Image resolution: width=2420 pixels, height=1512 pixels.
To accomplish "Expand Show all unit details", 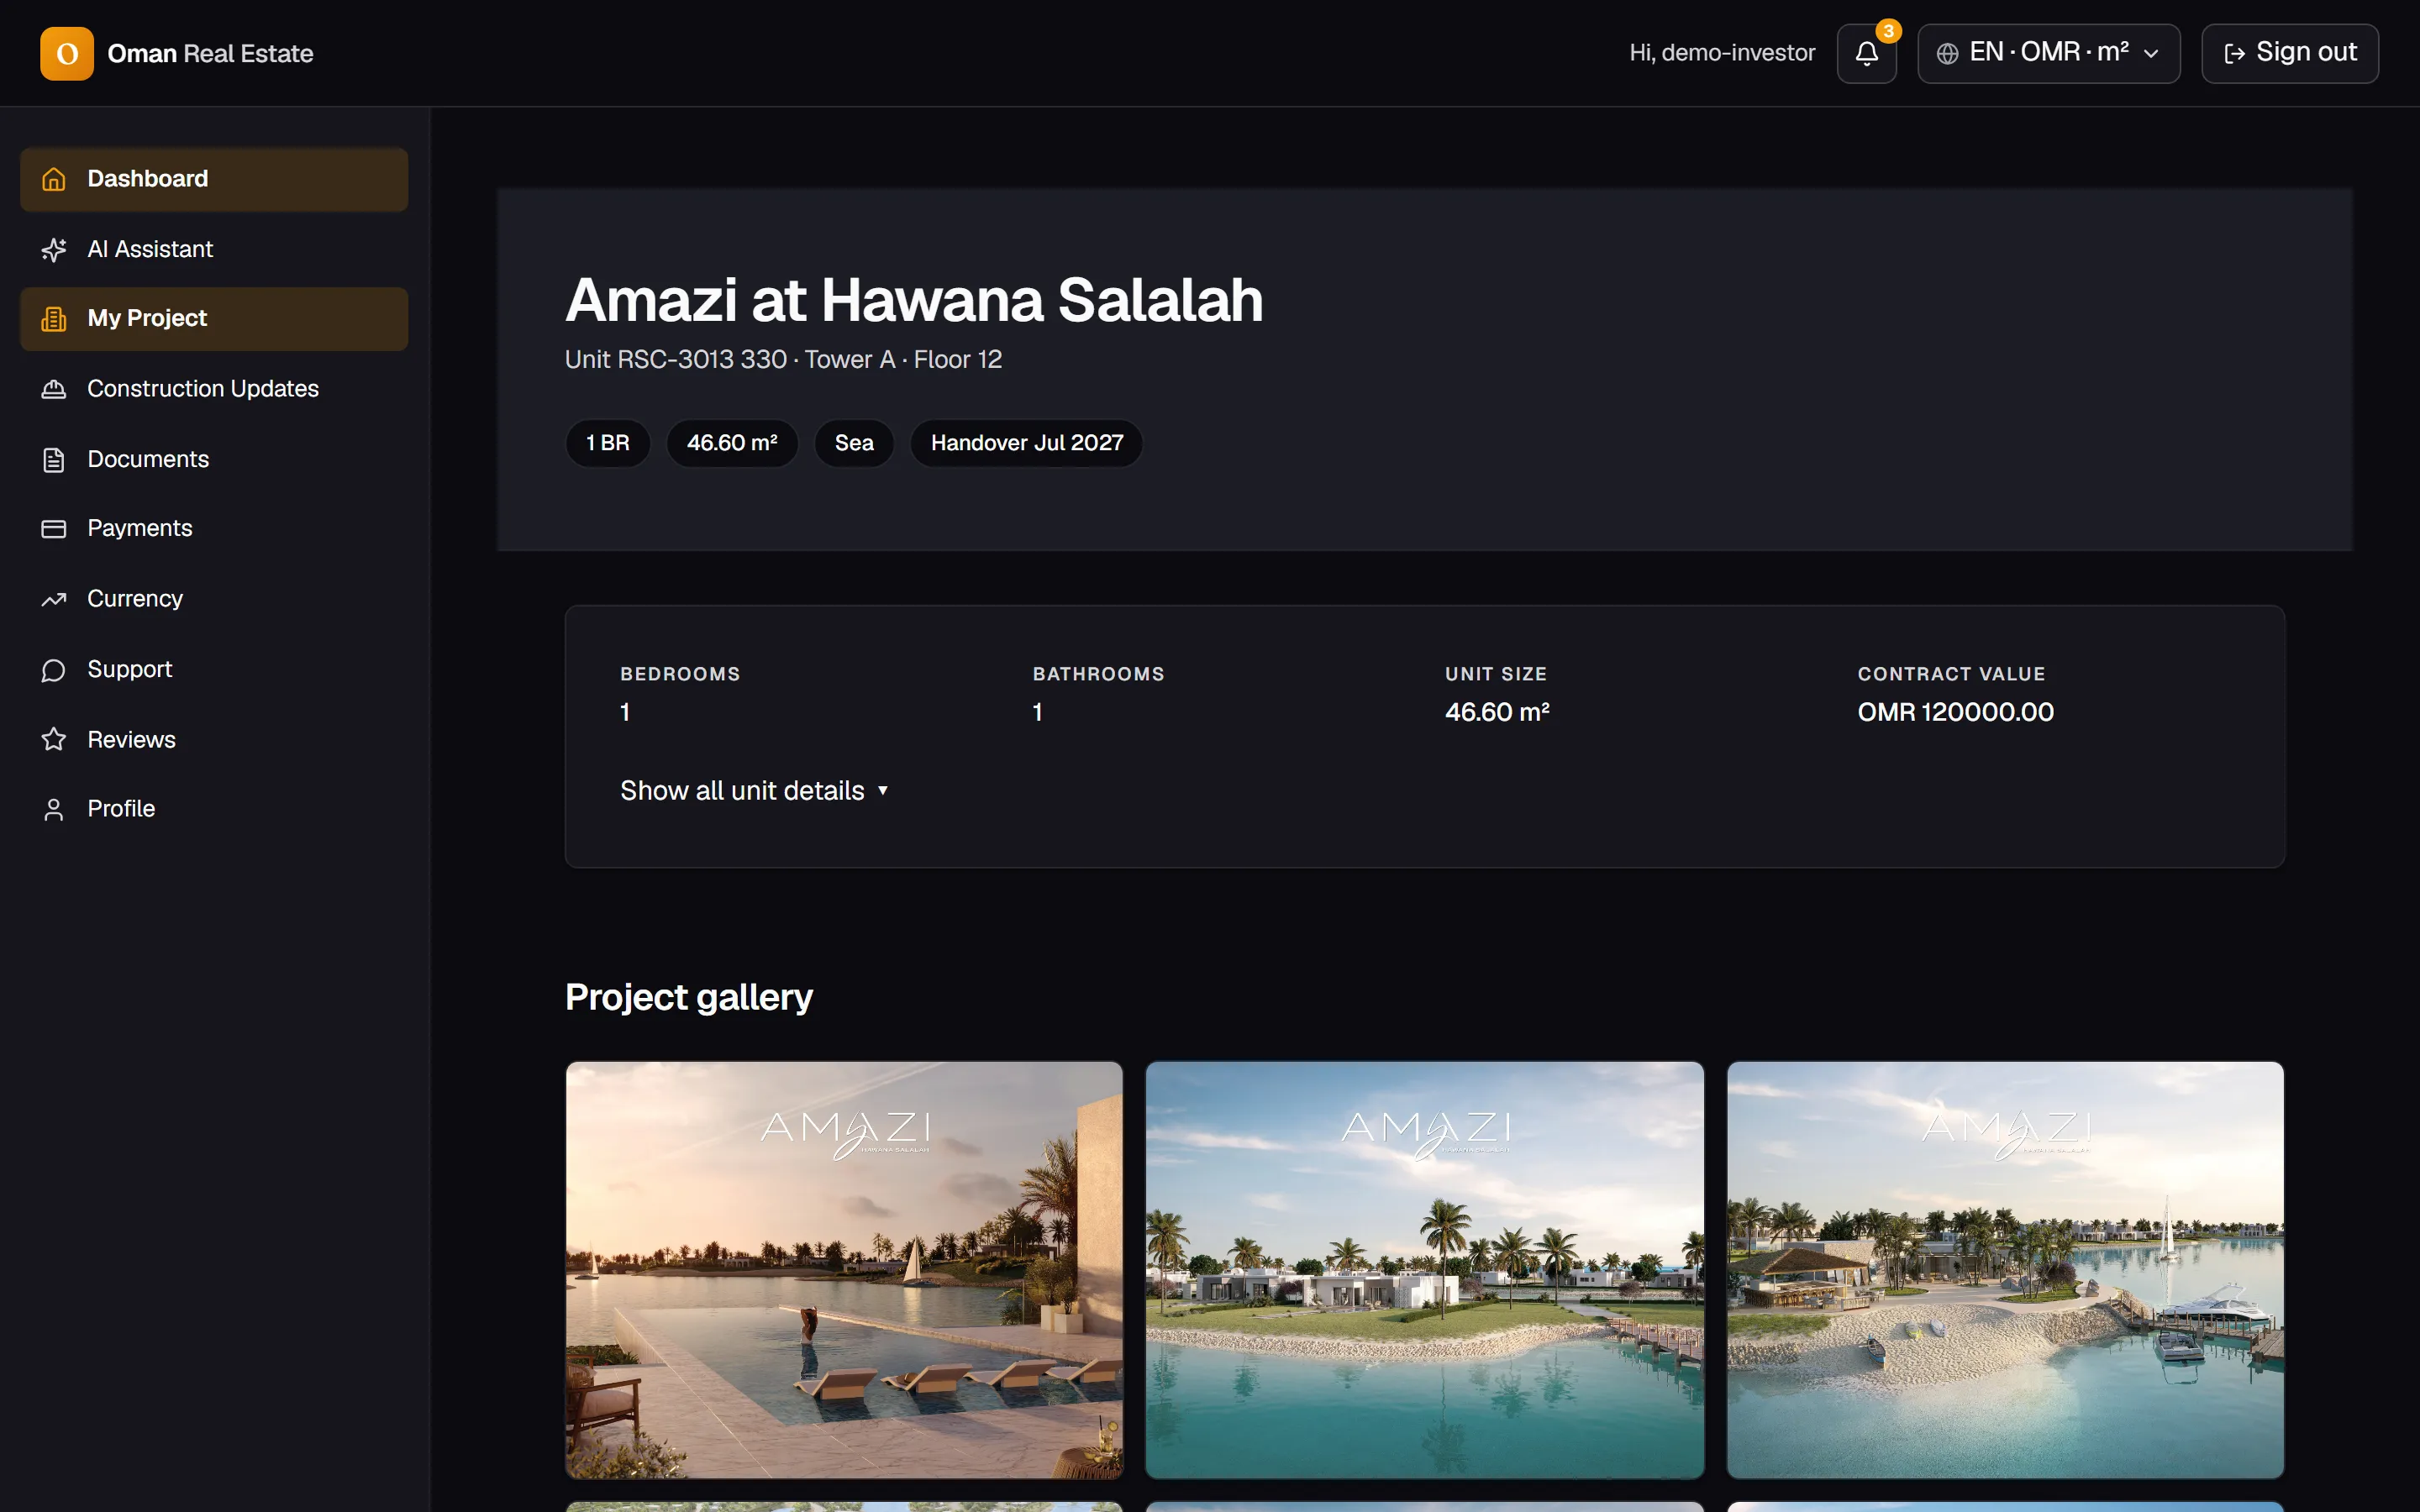I will 754,790.
